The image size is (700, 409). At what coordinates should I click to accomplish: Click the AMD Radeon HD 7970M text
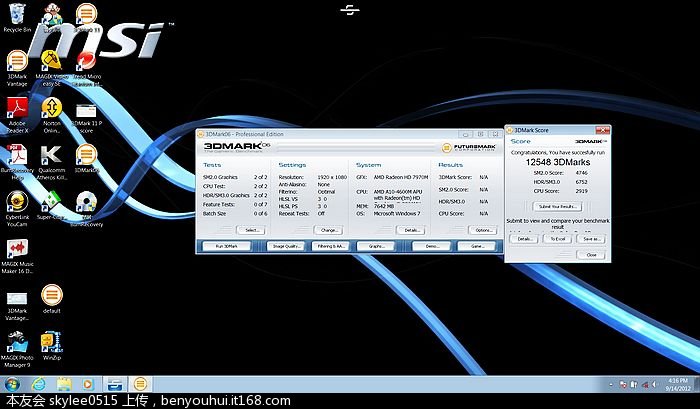point(400,177)
